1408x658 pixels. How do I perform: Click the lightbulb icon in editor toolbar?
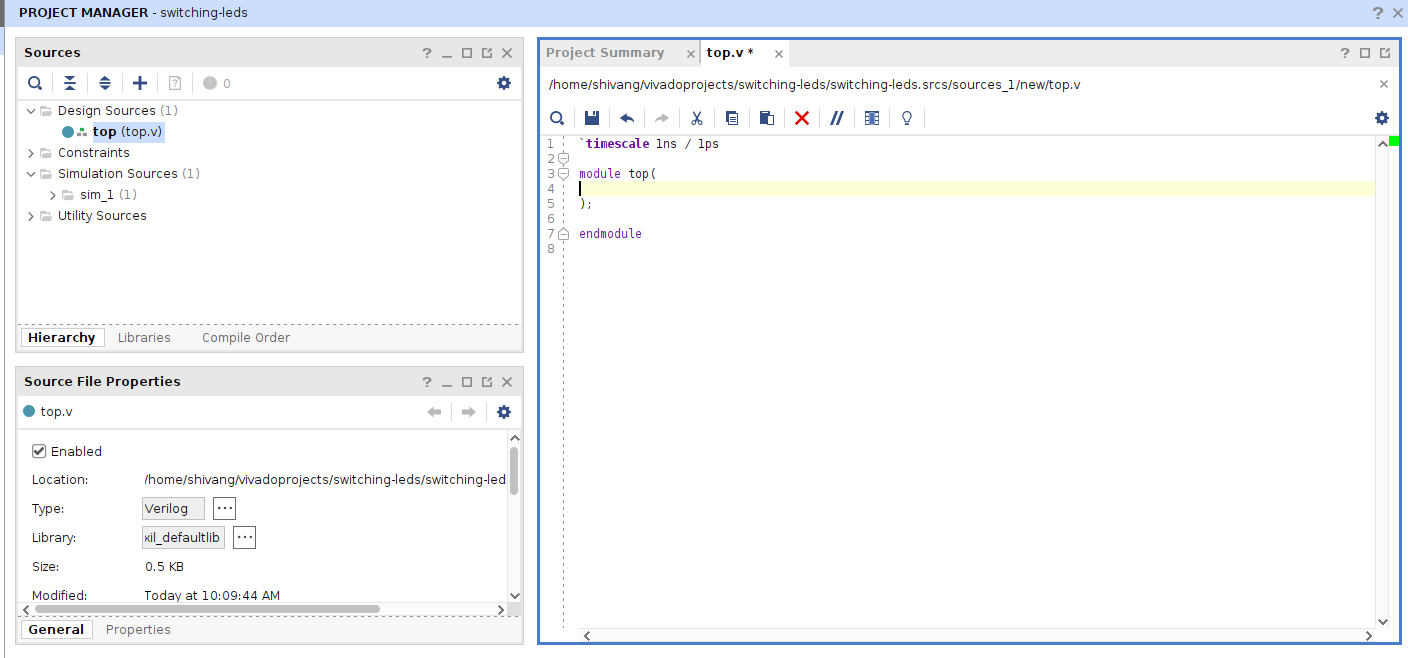click(907, 118)
